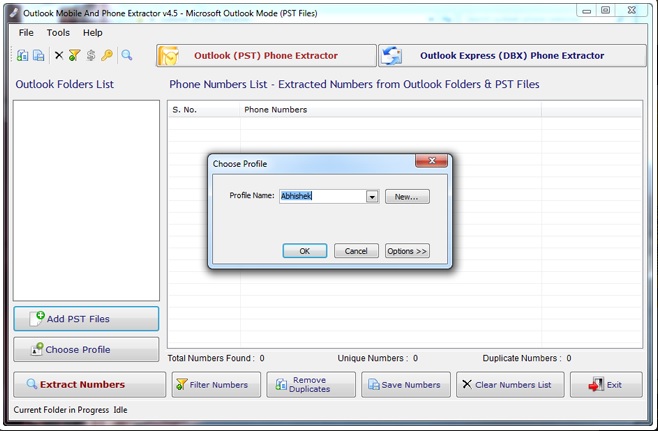Click the remove duplicates toolbar icon
This screenshot has height=431, width=658.
pyautogui.click(x=22, y=55)
